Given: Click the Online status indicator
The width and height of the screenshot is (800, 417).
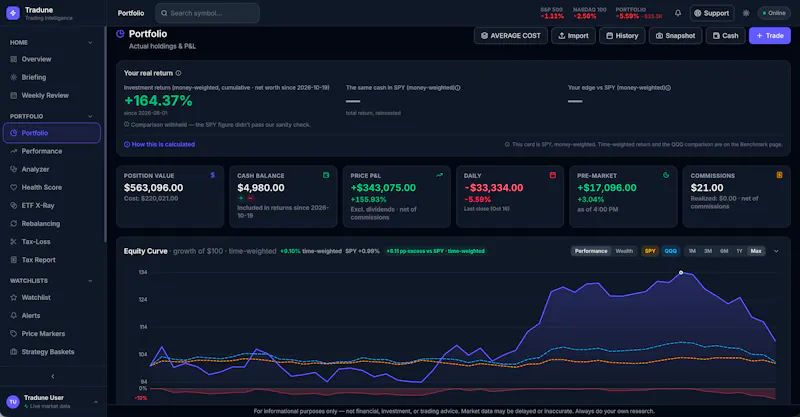Looking at the screenshot, I should tap(774, 13).
